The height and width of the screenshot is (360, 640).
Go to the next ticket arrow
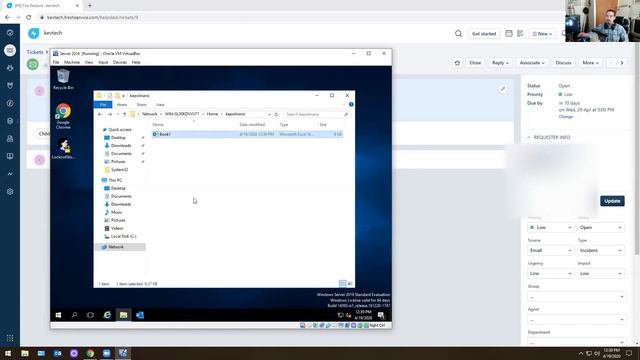(x=622, y=63)
